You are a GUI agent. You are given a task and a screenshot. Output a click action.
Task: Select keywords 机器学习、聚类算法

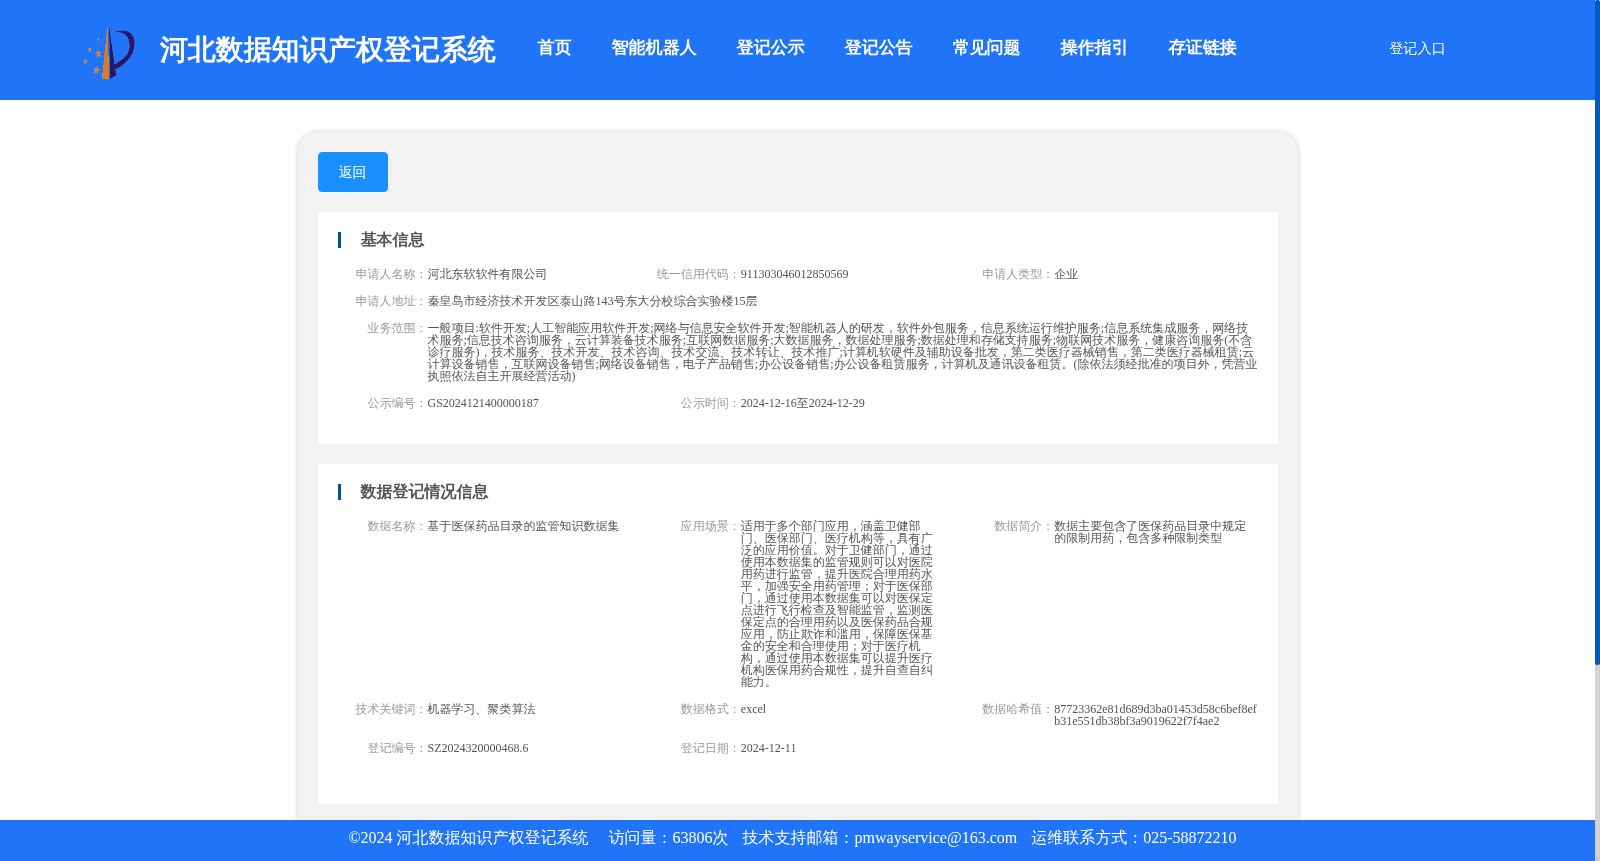(481, 709)
